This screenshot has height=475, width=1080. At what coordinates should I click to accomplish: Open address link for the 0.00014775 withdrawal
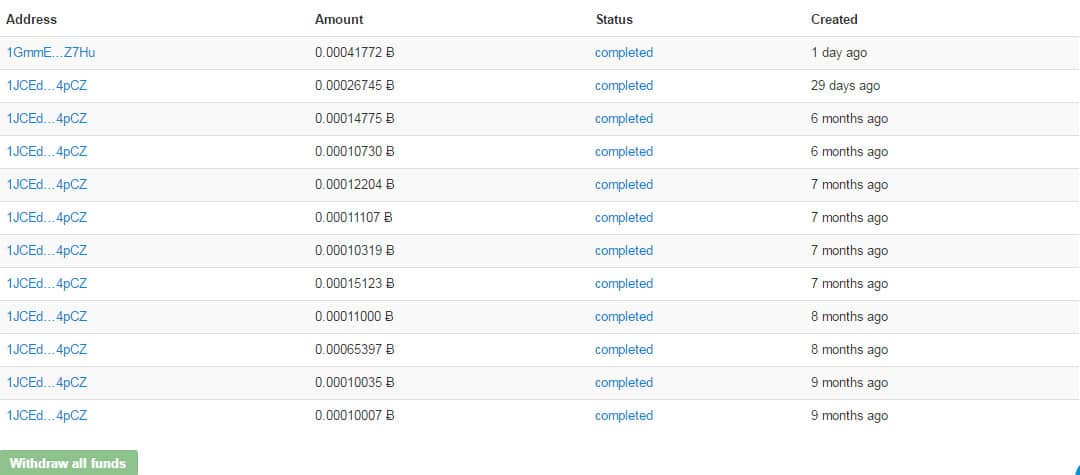coord(47,118)
